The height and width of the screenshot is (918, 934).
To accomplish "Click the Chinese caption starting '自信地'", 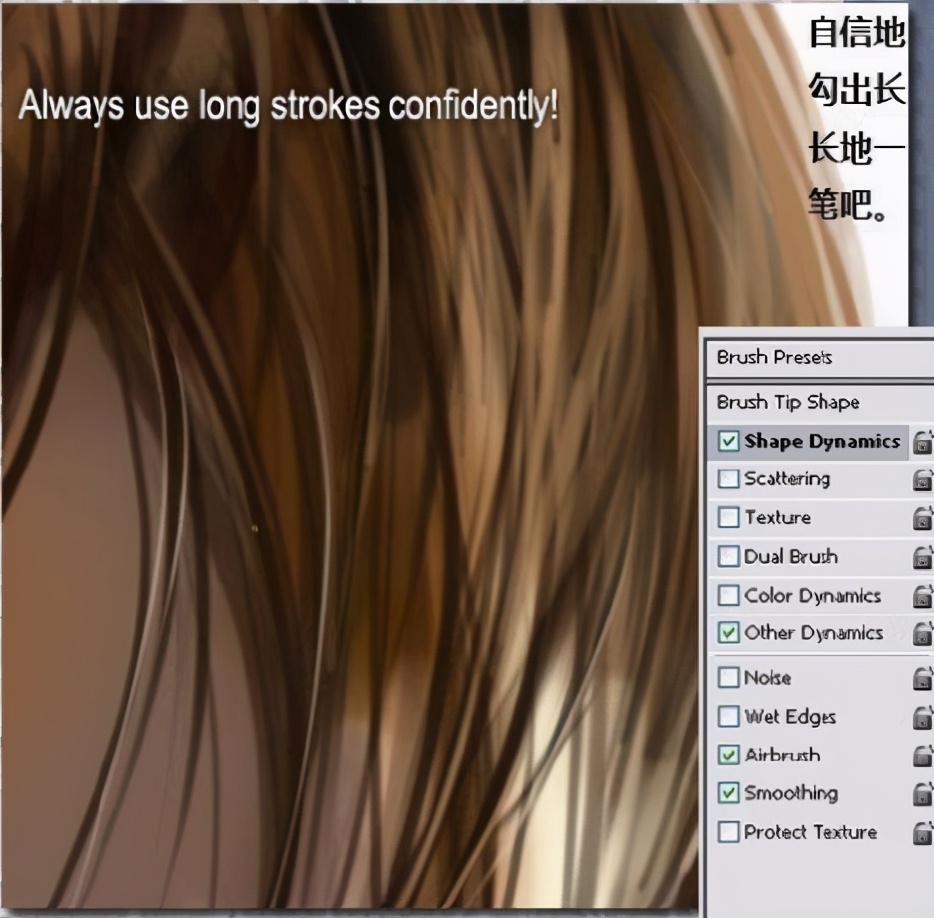I will tap(857, 119).
